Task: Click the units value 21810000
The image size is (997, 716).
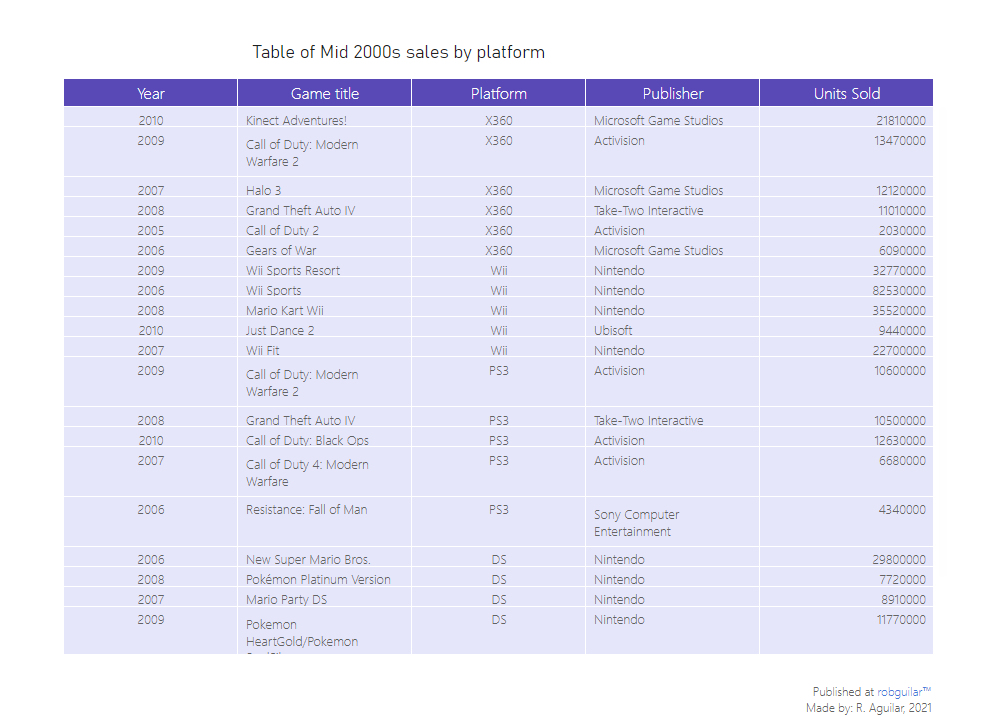Action: [900, 120]
